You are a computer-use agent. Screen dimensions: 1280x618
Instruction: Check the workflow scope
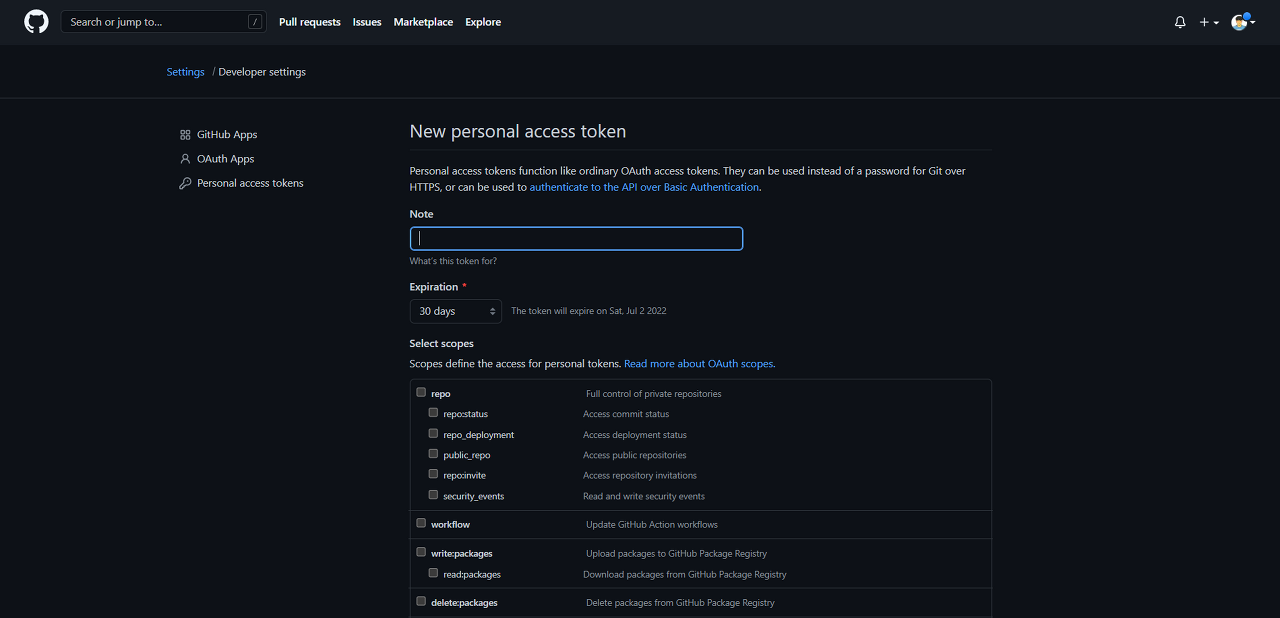tap(421, 522)
